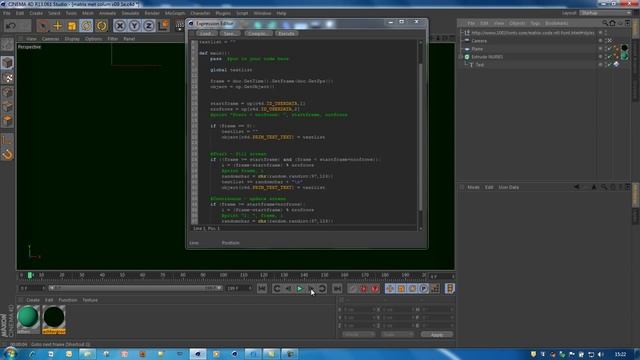Image resolution: width=640 pixels, height=360 pixels.
Task: Toggle the X axis lock
Action: (x=120, y=26)
